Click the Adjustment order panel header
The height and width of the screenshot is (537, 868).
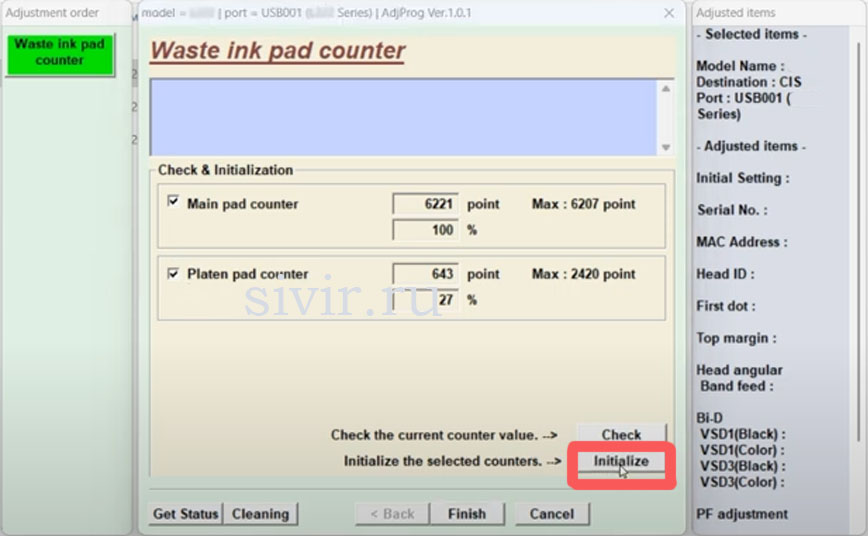tap(53, 13)
